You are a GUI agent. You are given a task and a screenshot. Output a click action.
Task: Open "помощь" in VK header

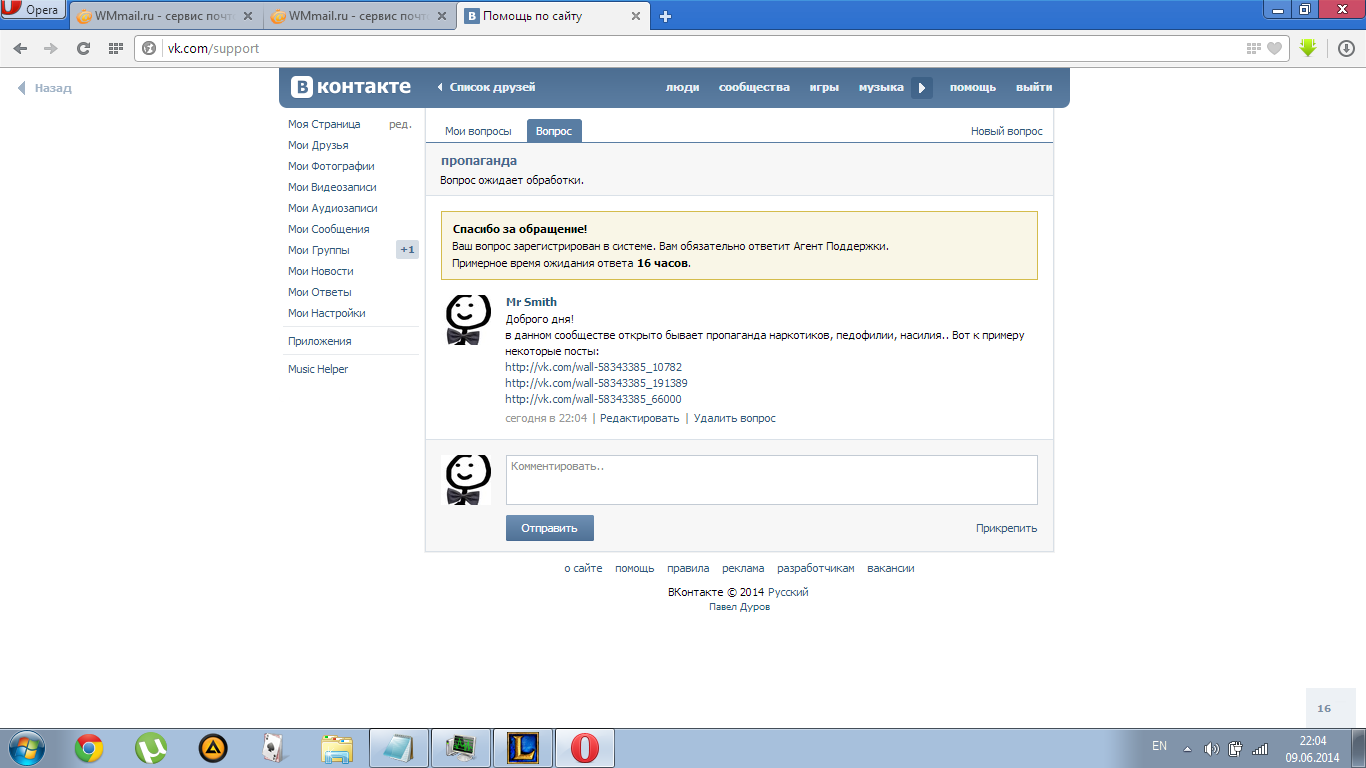click(973, 87)
